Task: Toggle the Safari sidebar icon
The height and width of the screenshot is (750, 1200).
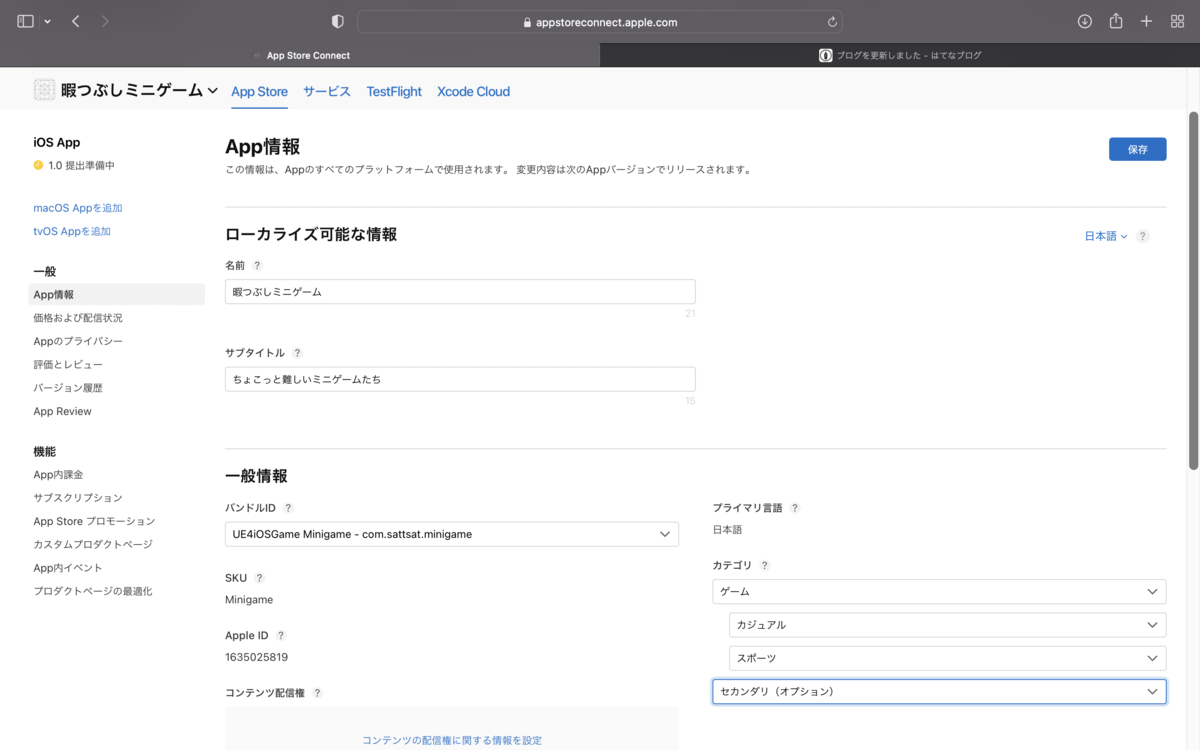Action: [x=26, y=21]
